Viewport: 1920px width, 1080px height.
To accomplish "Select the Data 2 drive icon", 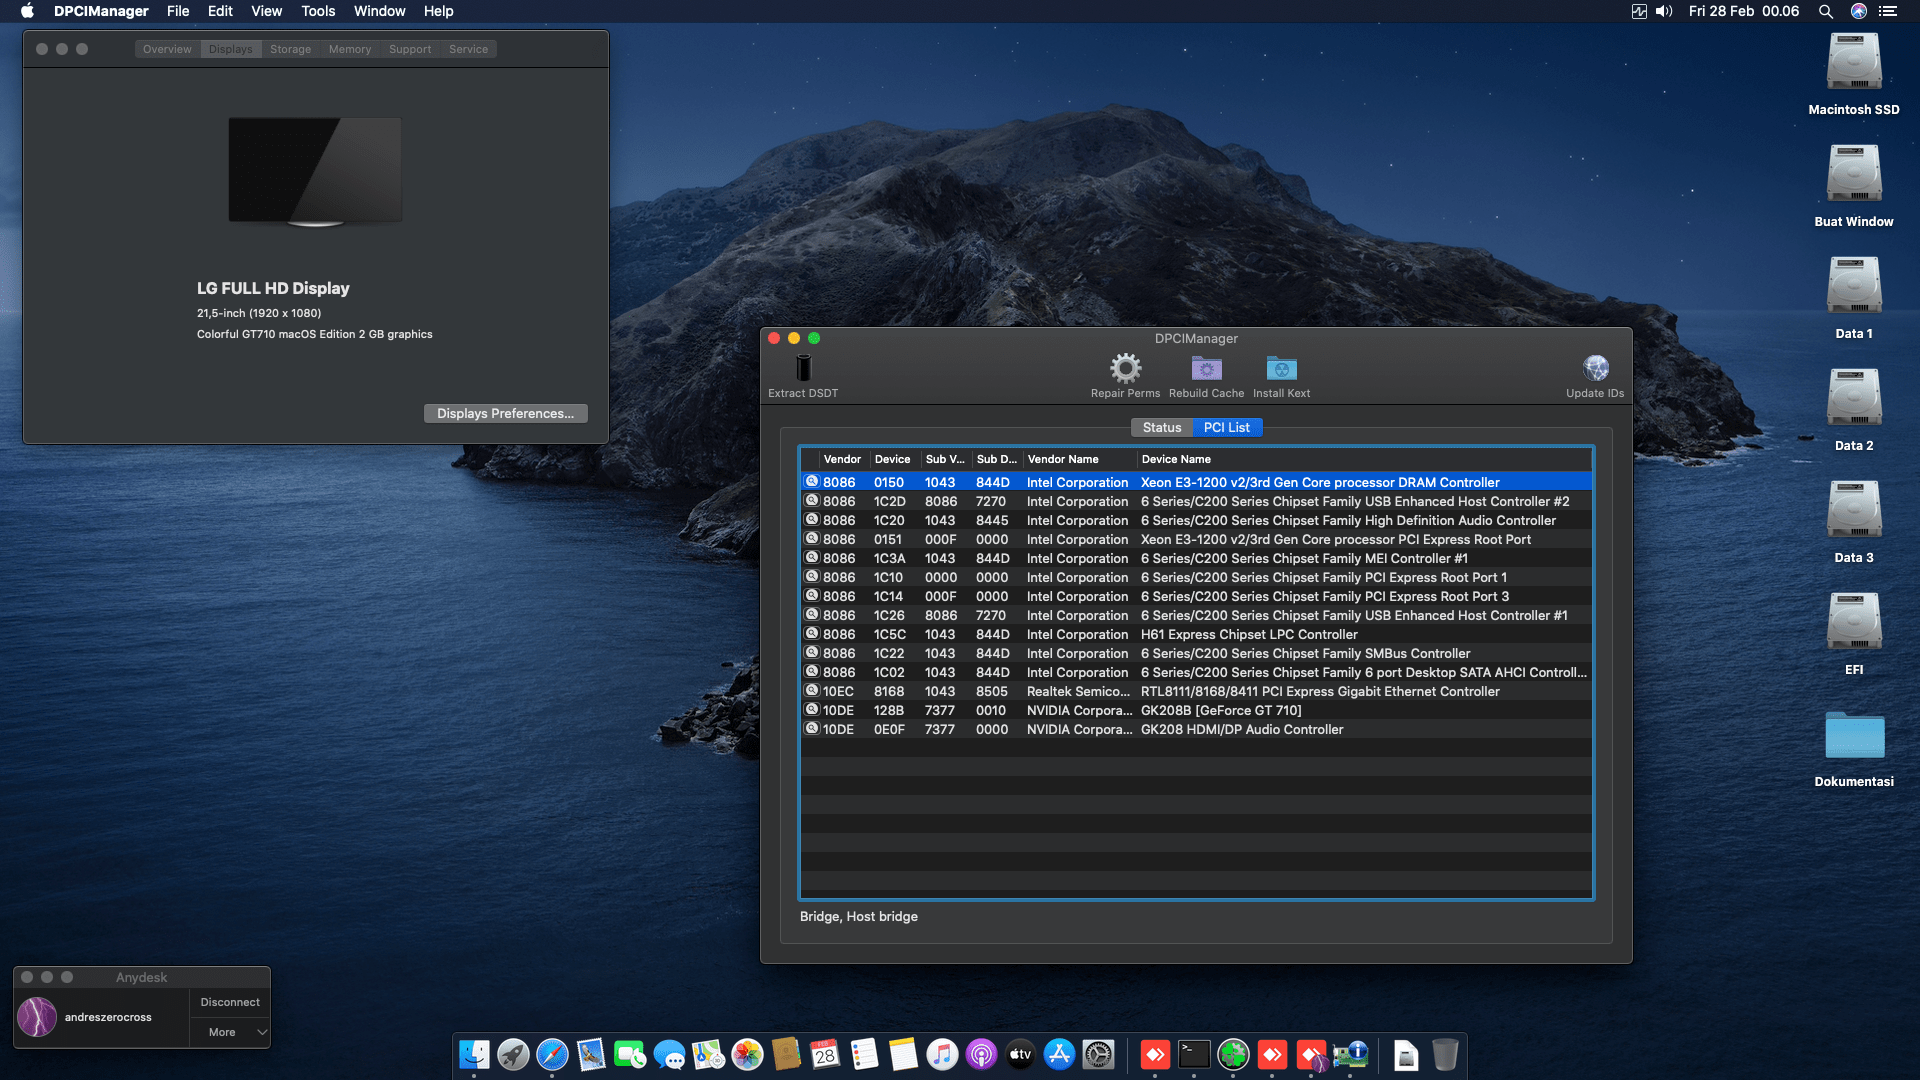I will pos(1854,398).
